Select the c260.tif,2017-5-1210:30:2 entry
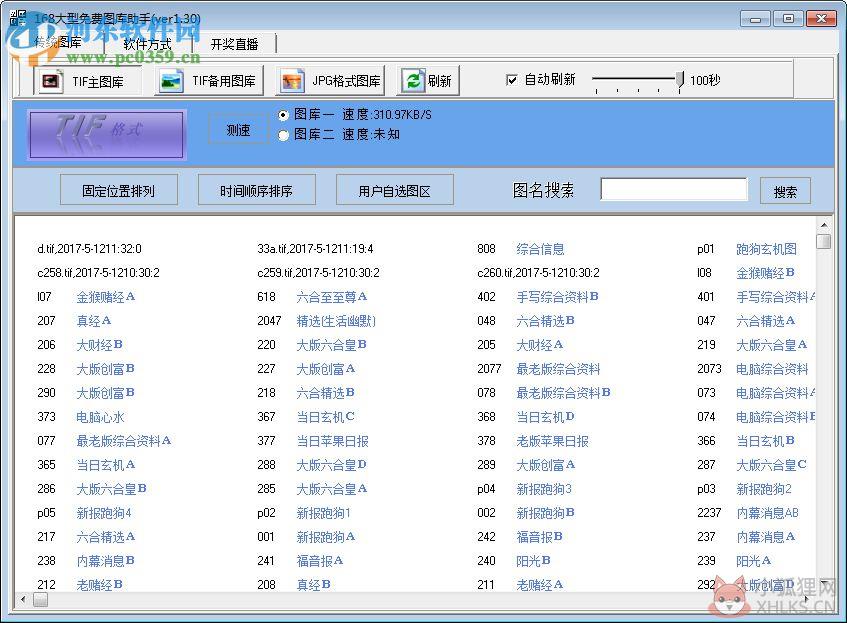Viewport: 847px width, 623px height. pyautogui.click(x=539, y=273)
